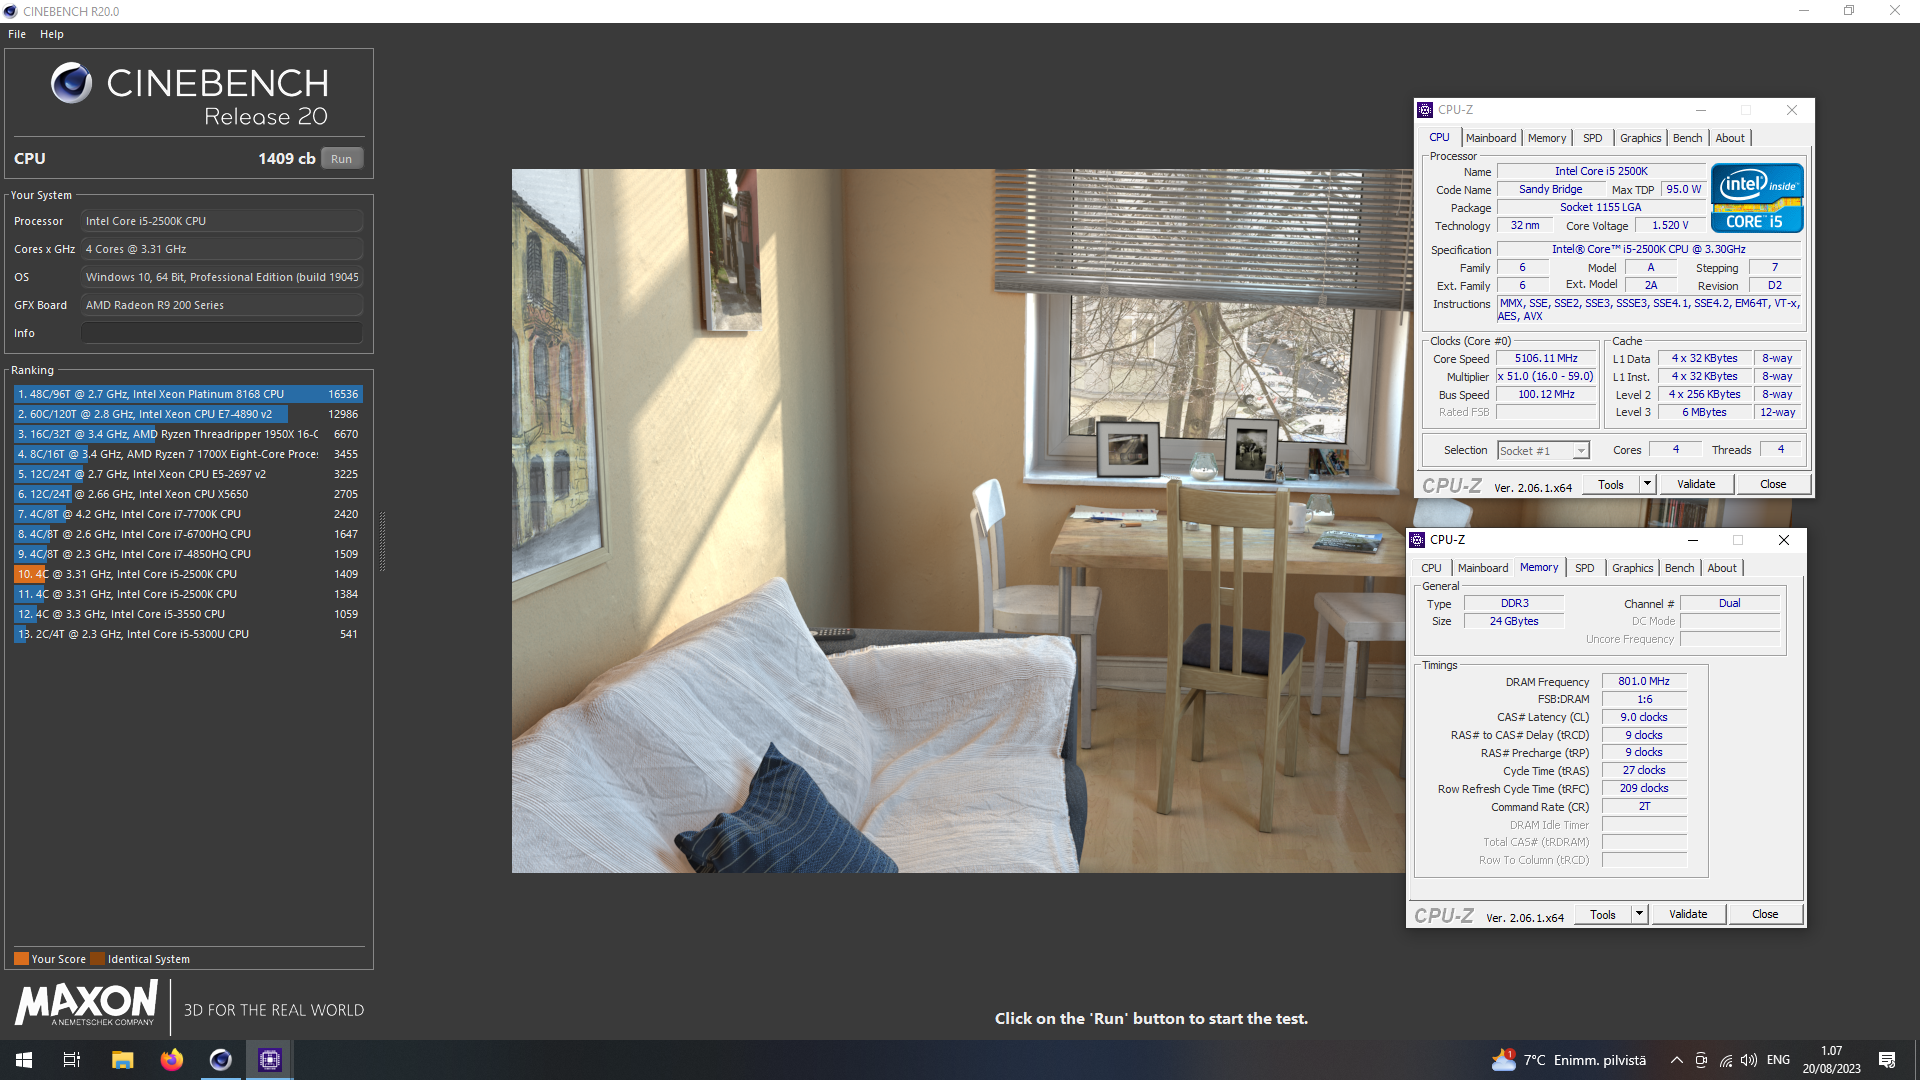Open the weather widget showing 7°C
Screen dimensions: 1920x1080
(x=1569, y=1060)
